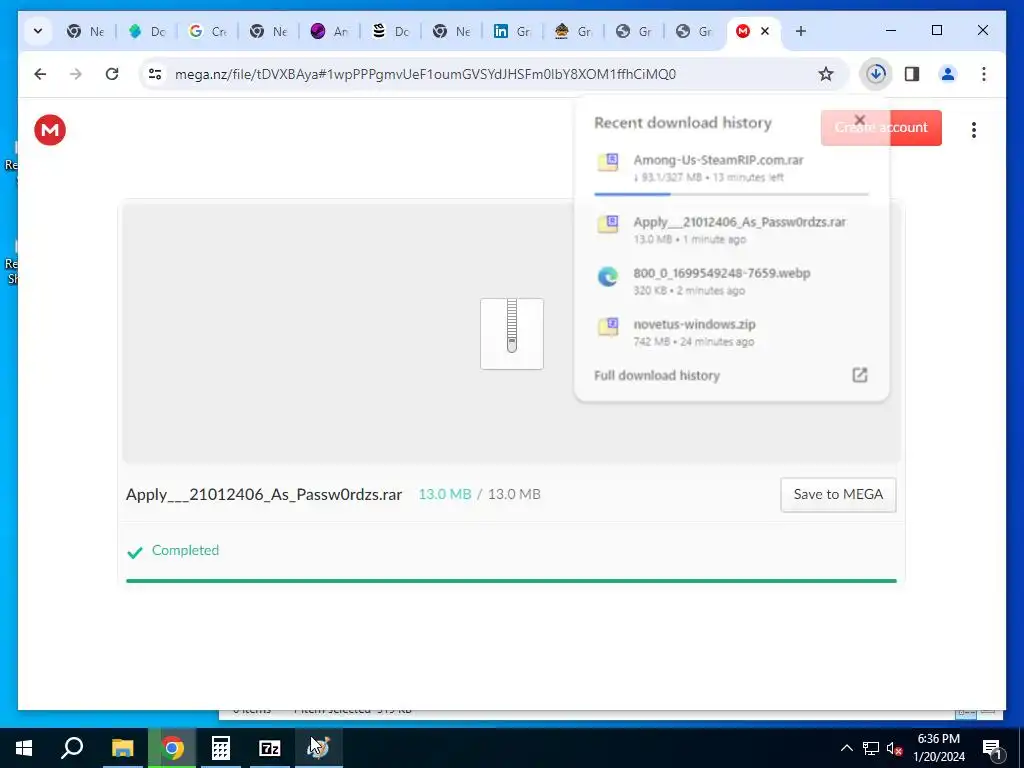This screenshot has height=768, width=1024.
Task: Open Windows taskbar search
Action: click(x=72, y=748)
